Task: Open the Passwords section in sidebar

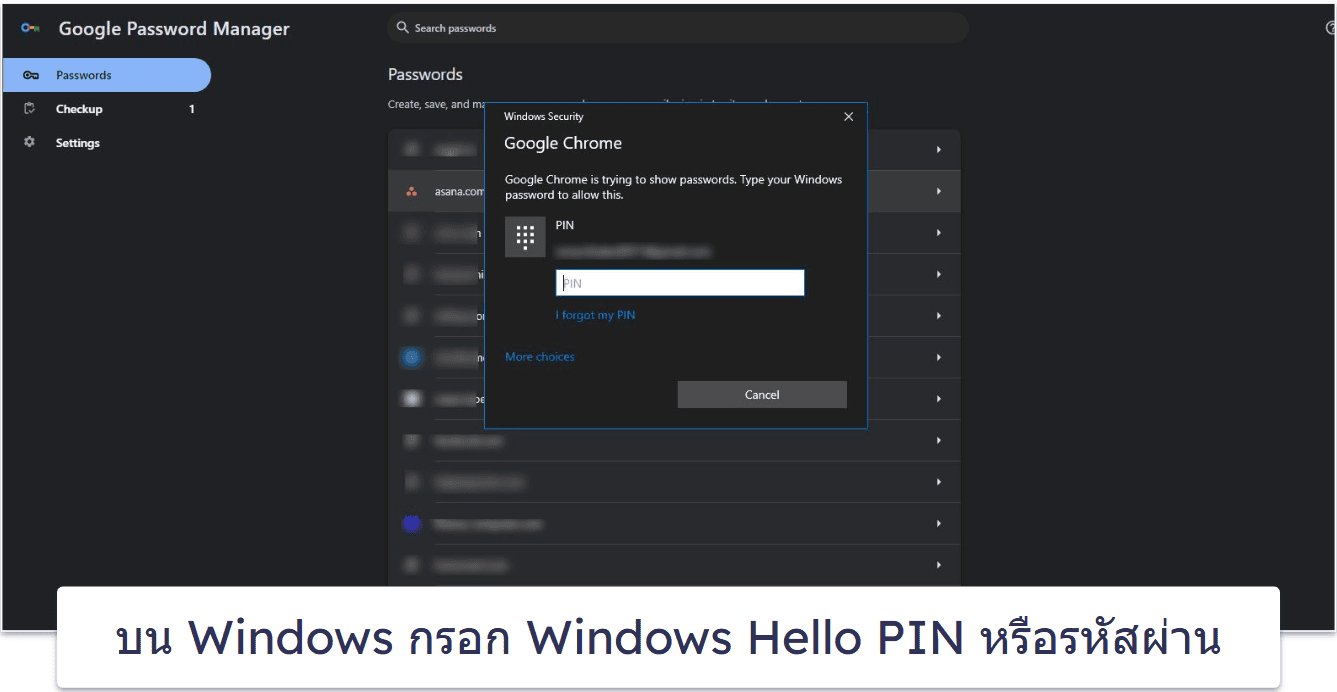Action: 106,75
